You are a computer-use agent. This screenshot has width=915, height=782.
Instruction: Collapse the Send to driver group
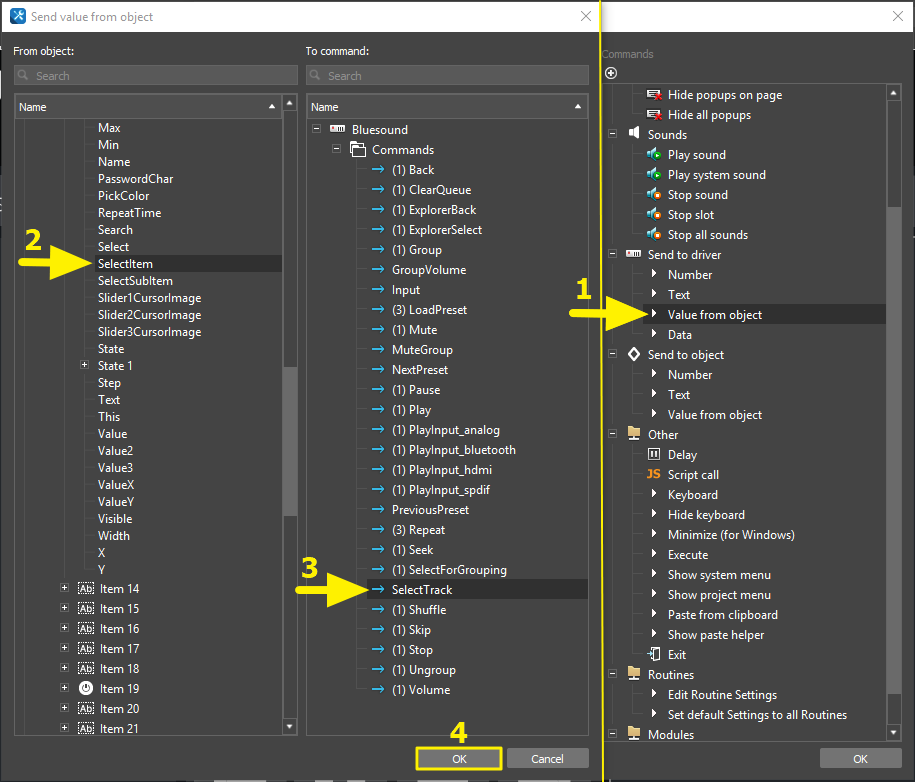(x=612, y=255)
